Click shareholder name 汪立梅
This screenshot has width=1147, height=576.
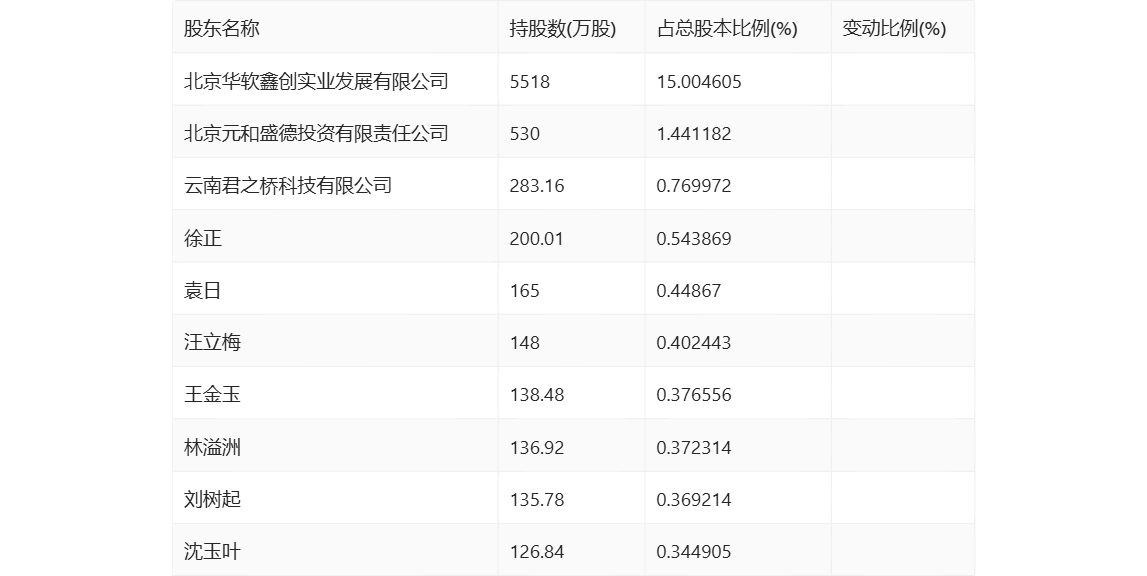point(212,343)
